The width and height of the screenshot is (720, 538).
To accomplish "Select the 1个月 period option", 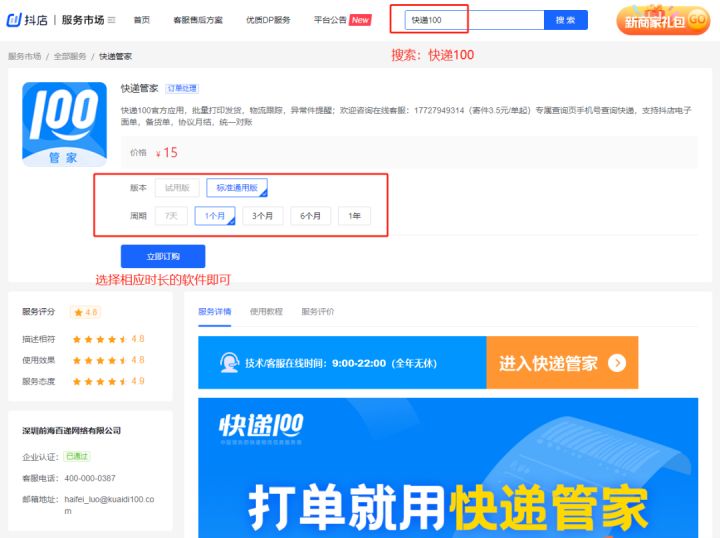I will [x=215, y=216].
